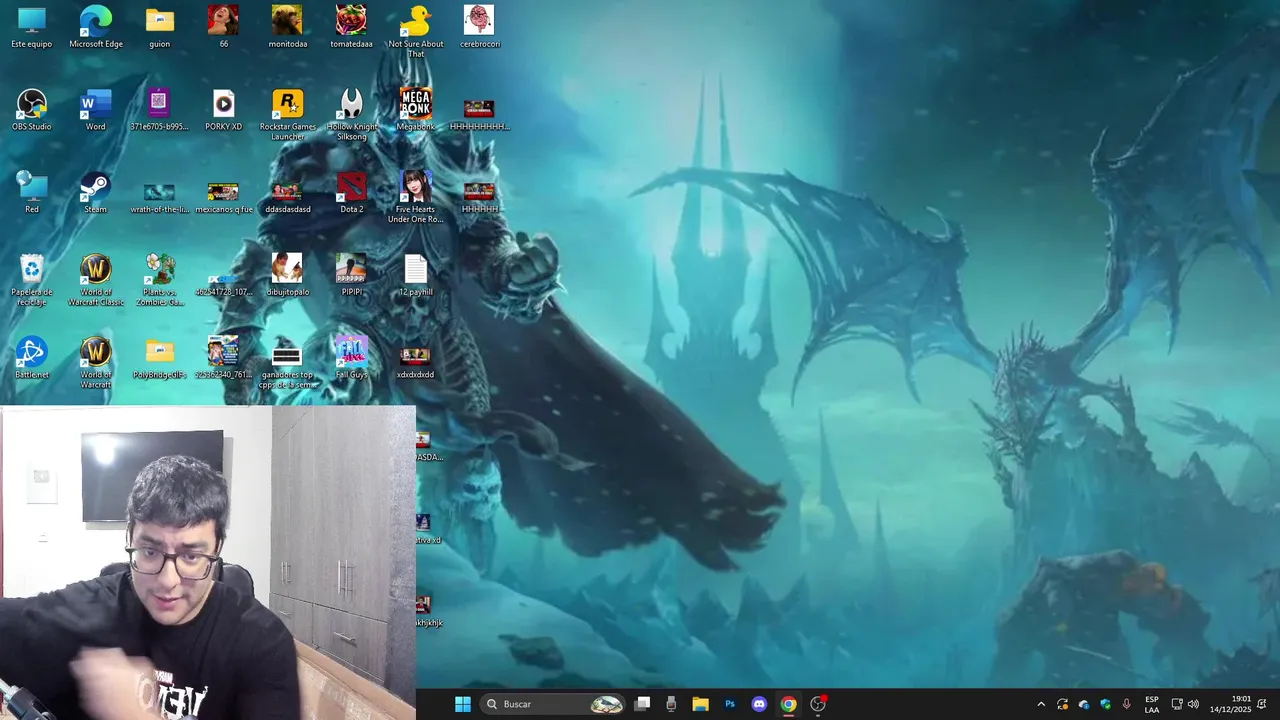
Task: Switch to Photoshop on the taskbar
Action: point(730,704)
